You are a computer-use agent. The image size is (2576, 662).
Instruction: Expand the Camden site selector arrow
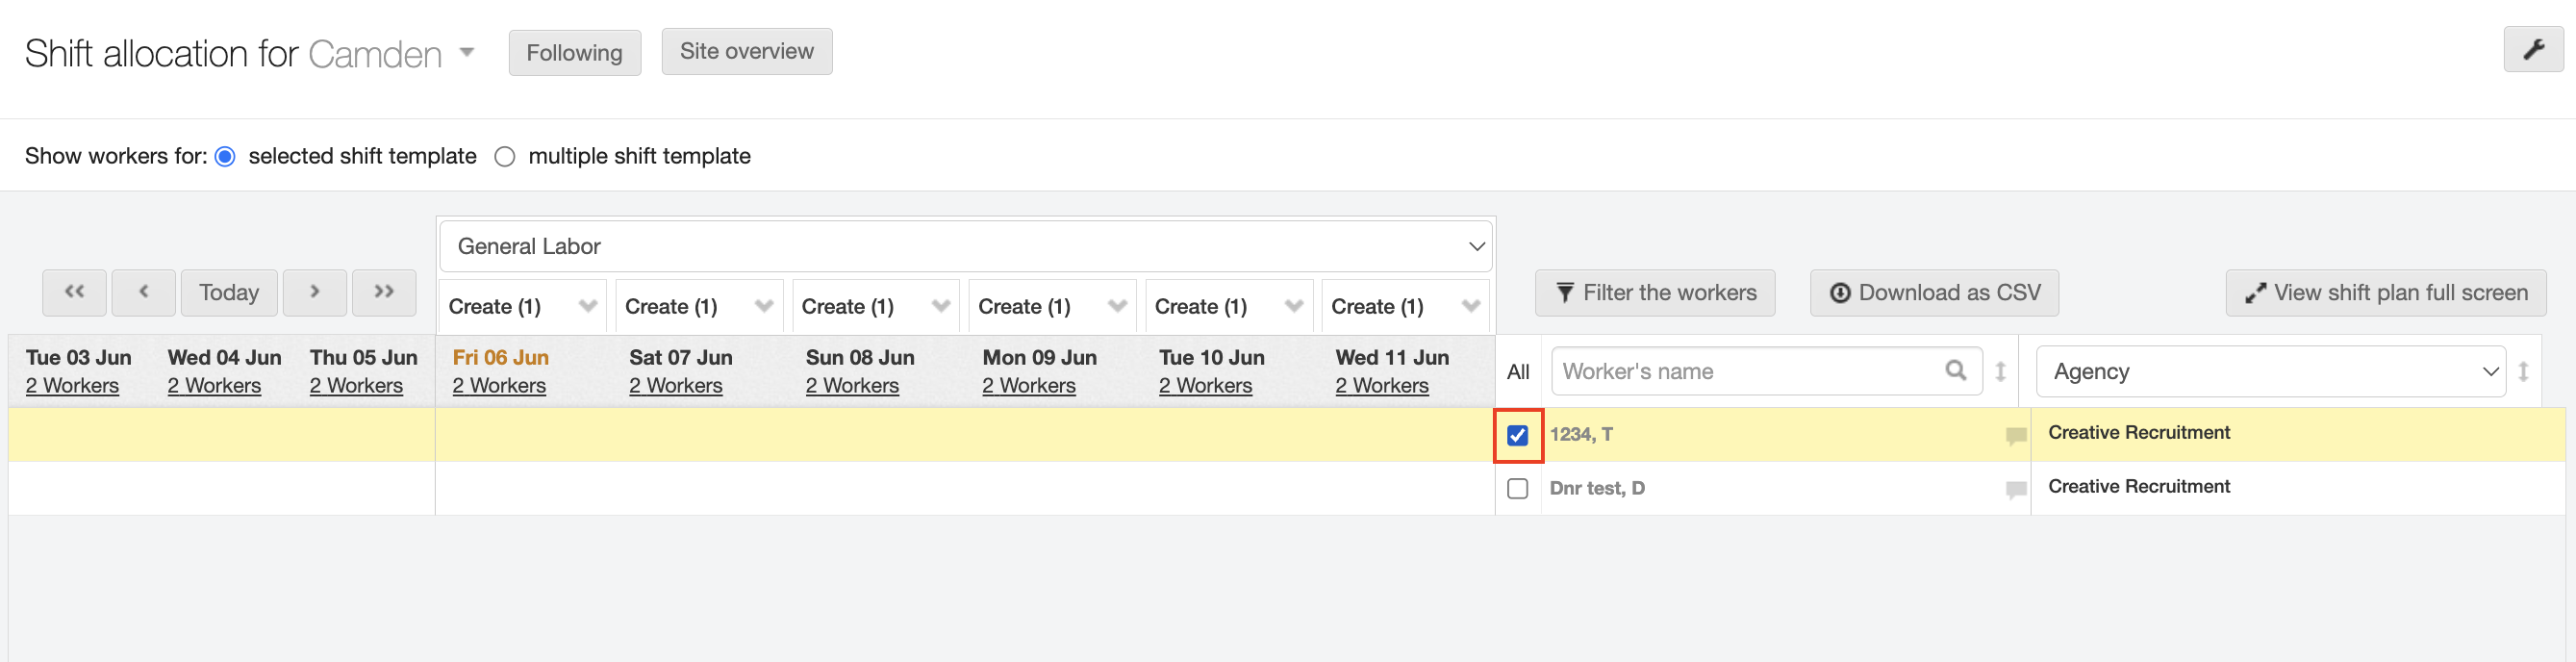(x=467, y=53)
